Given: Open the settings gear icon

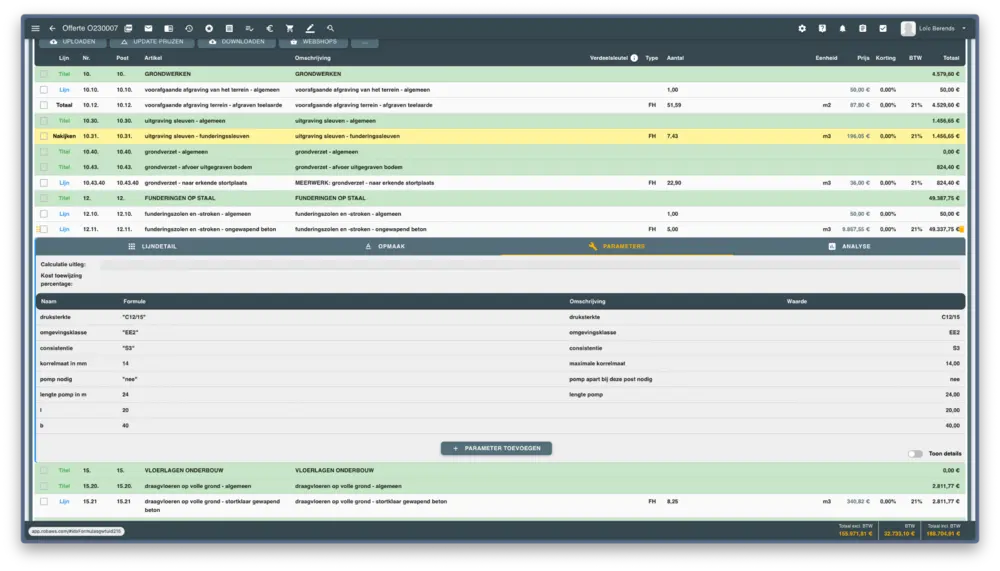Looking at the screenshot, I should click(x=801, y=28).
